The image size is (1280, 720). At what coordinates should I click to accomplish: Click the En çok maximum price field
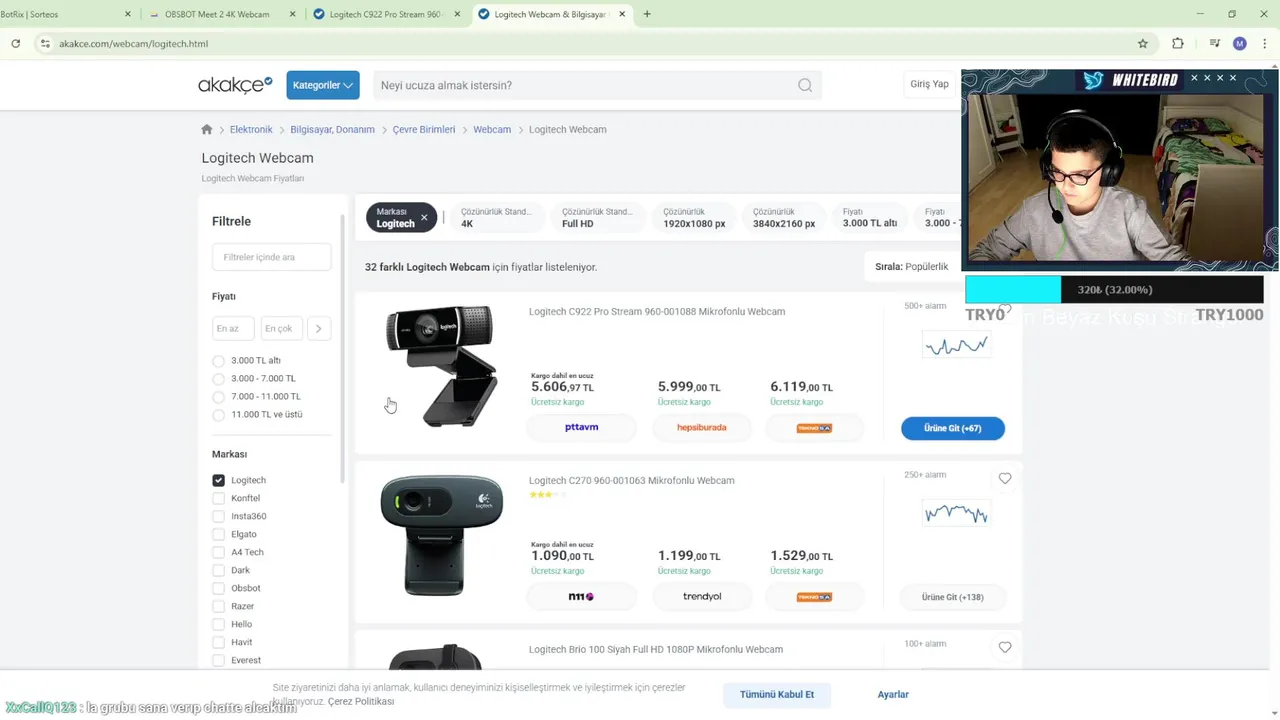click(x=282, y=328)
